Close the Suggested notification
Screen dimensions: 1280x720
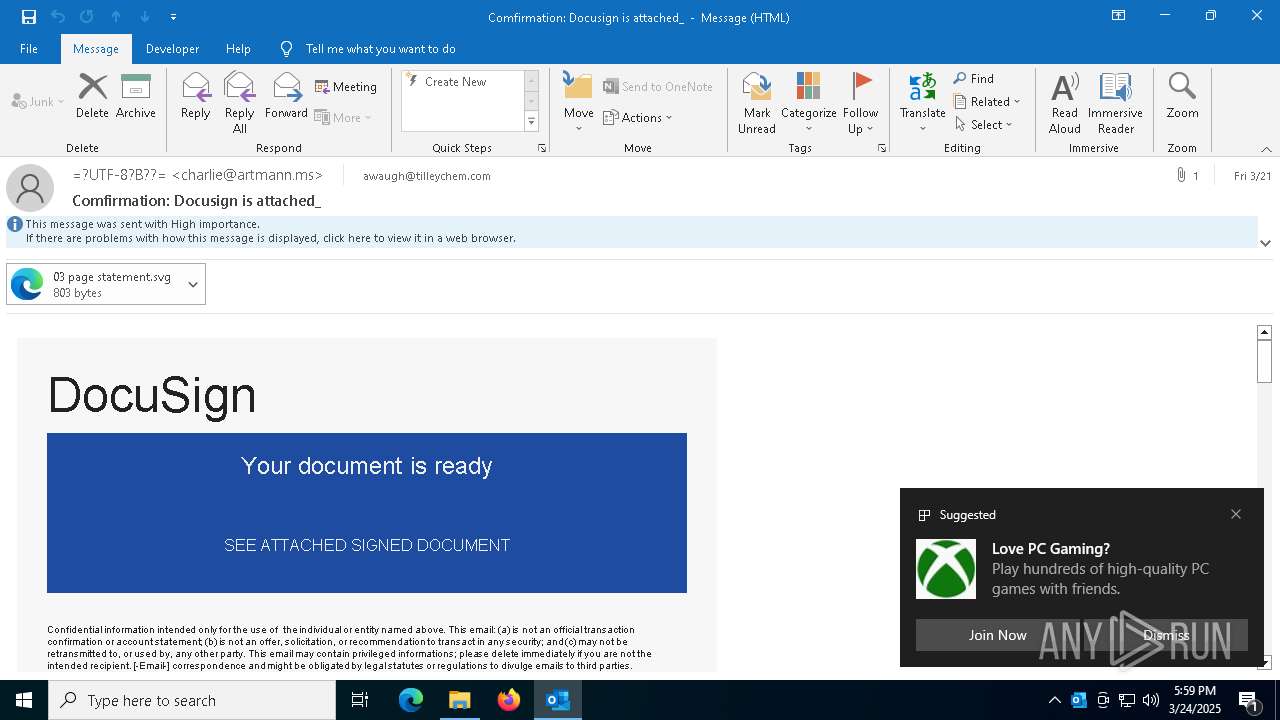click(1236, 514)
